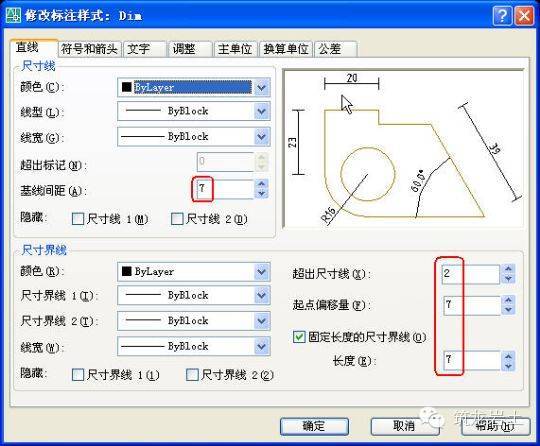This screenshot has width=540, height=446.
Task: Click the 确定 button
Action: pyautogui.click(x=314, y=426)
